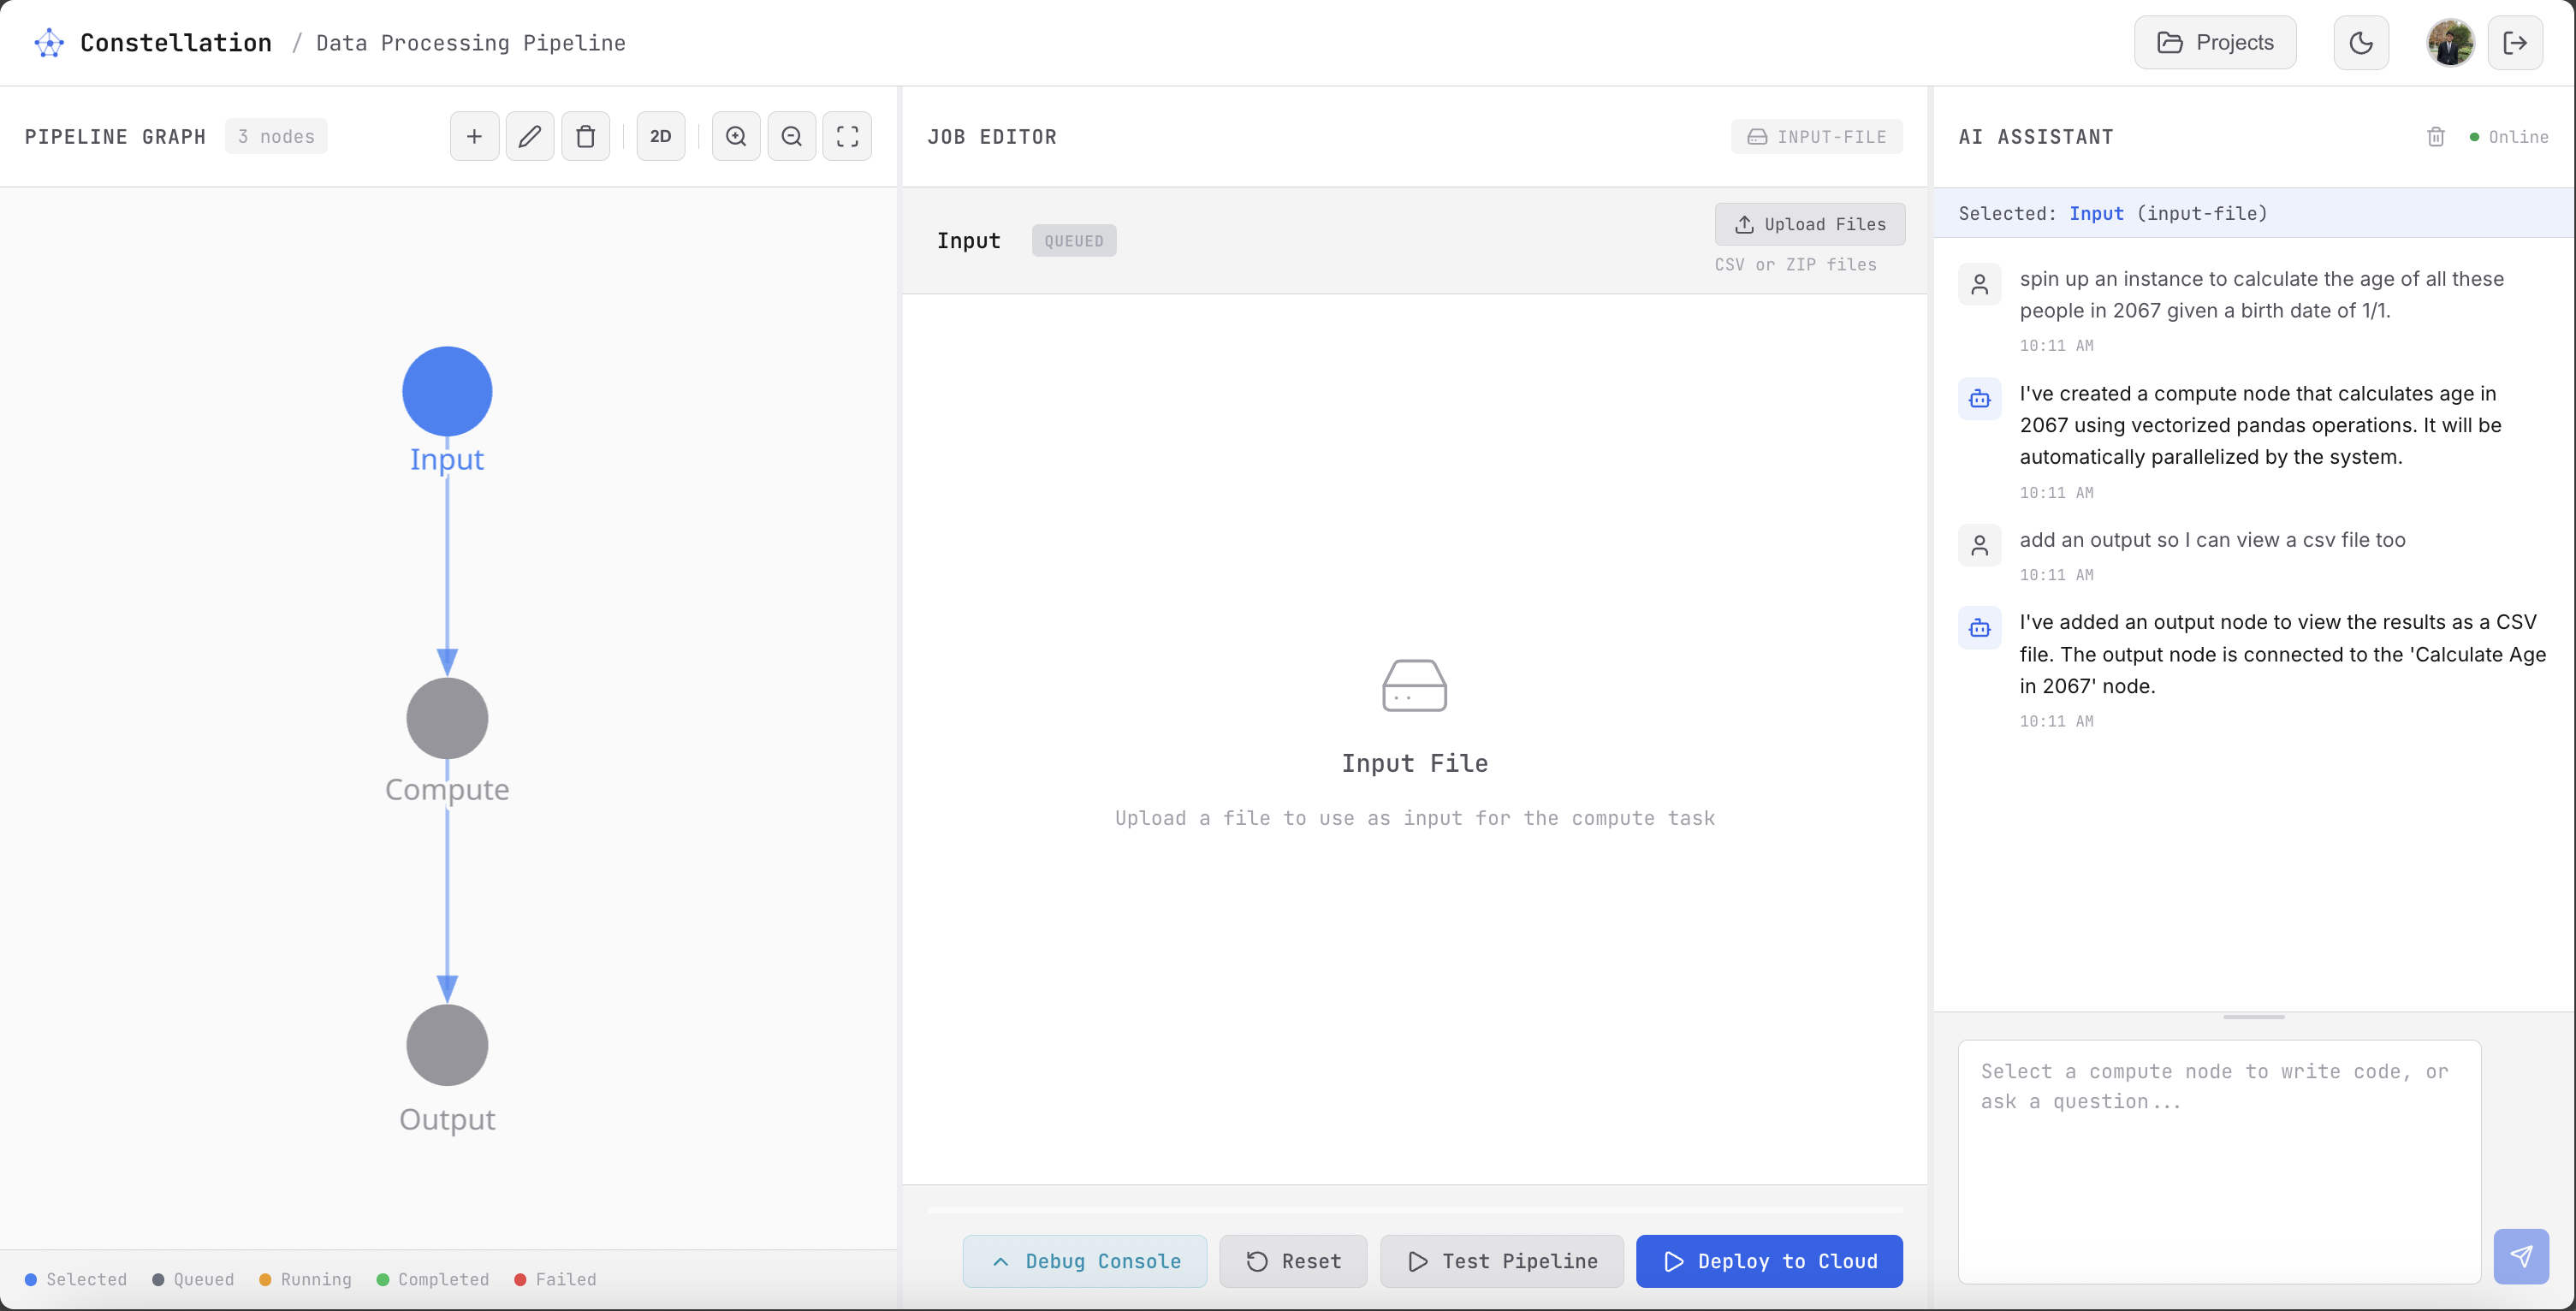The height and width of the screenshot is (1311, 2576).
Task: Send the chat message
Action: click(x=2521, y=1256)
